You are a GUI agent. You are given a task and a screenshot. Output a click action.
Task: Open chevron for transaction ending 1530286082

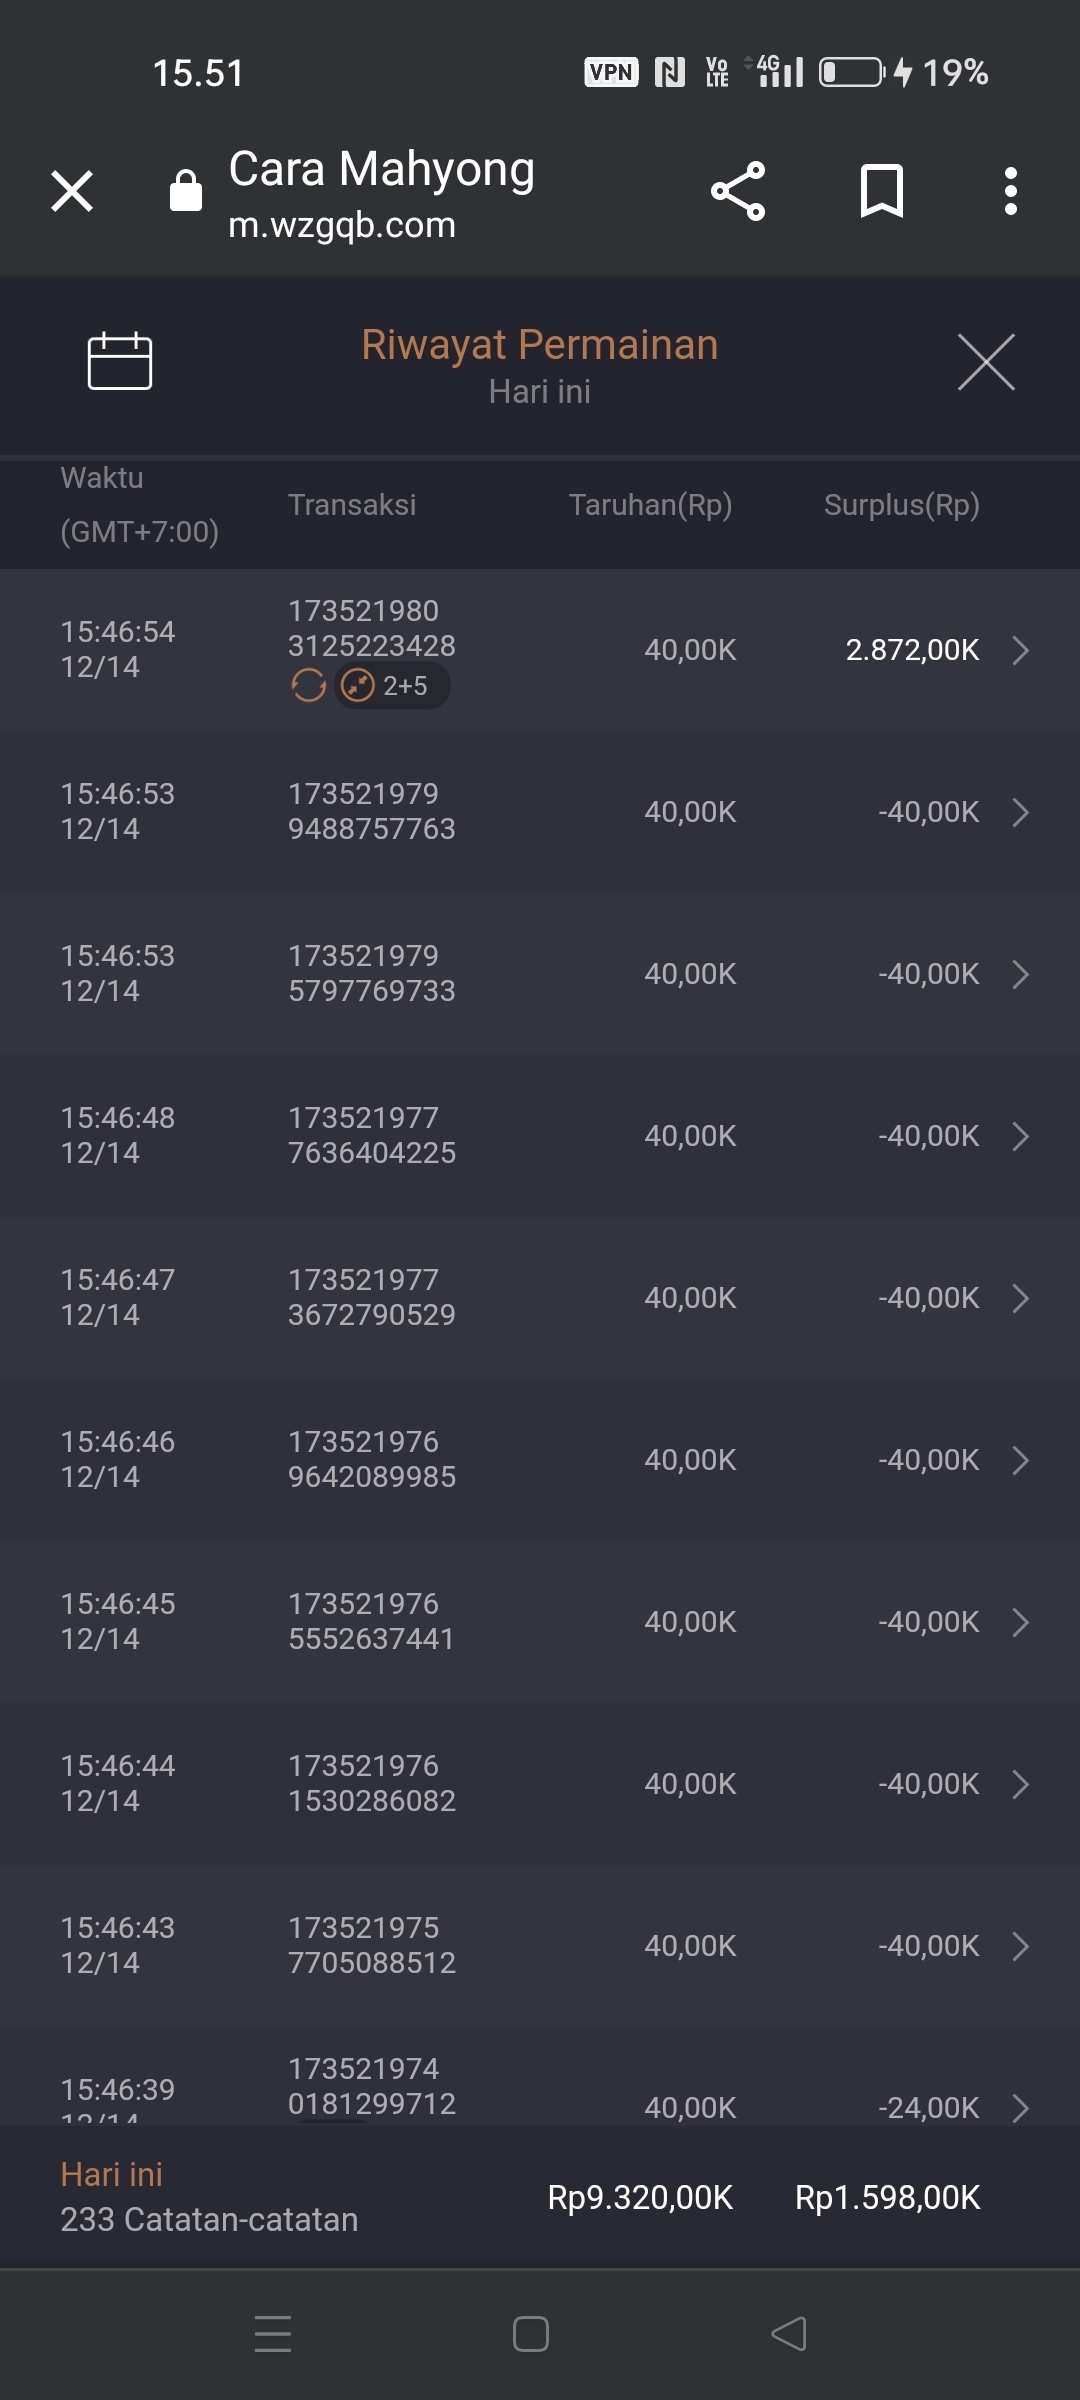(1020, 1784)
